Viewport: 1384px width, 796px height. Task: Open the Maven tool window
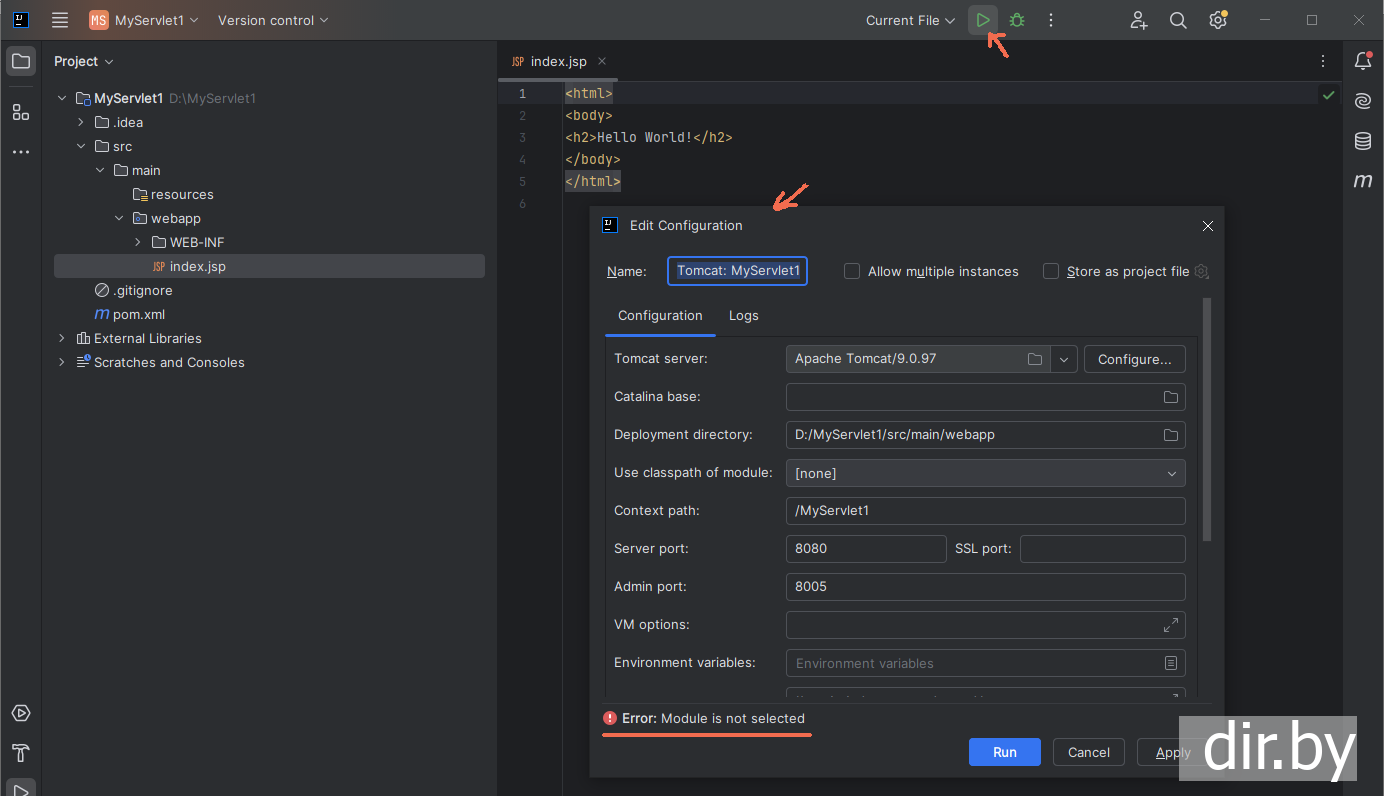click(1362, 181)
